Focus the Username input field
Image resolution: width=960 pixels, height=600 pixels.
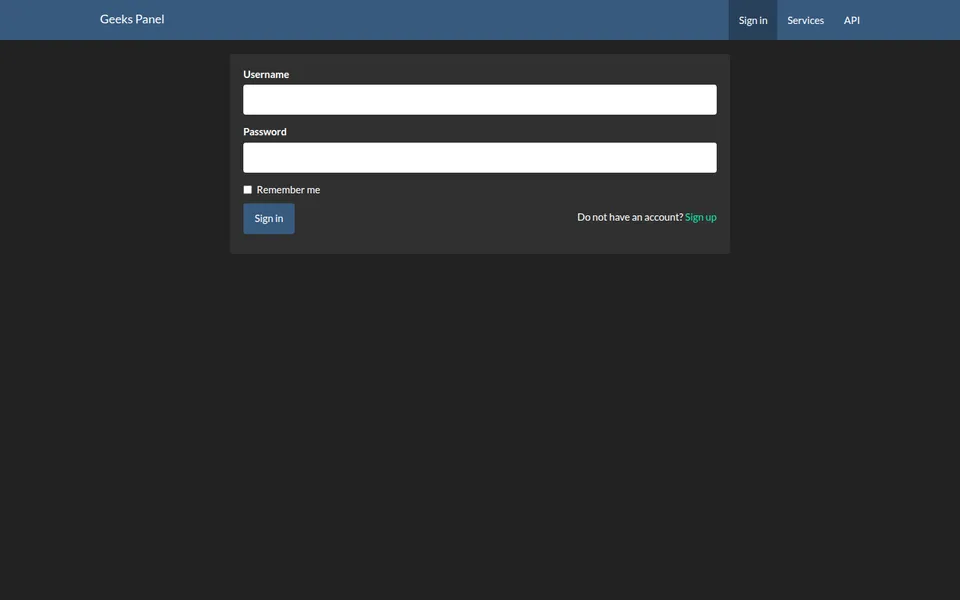(x=479, y=100)
